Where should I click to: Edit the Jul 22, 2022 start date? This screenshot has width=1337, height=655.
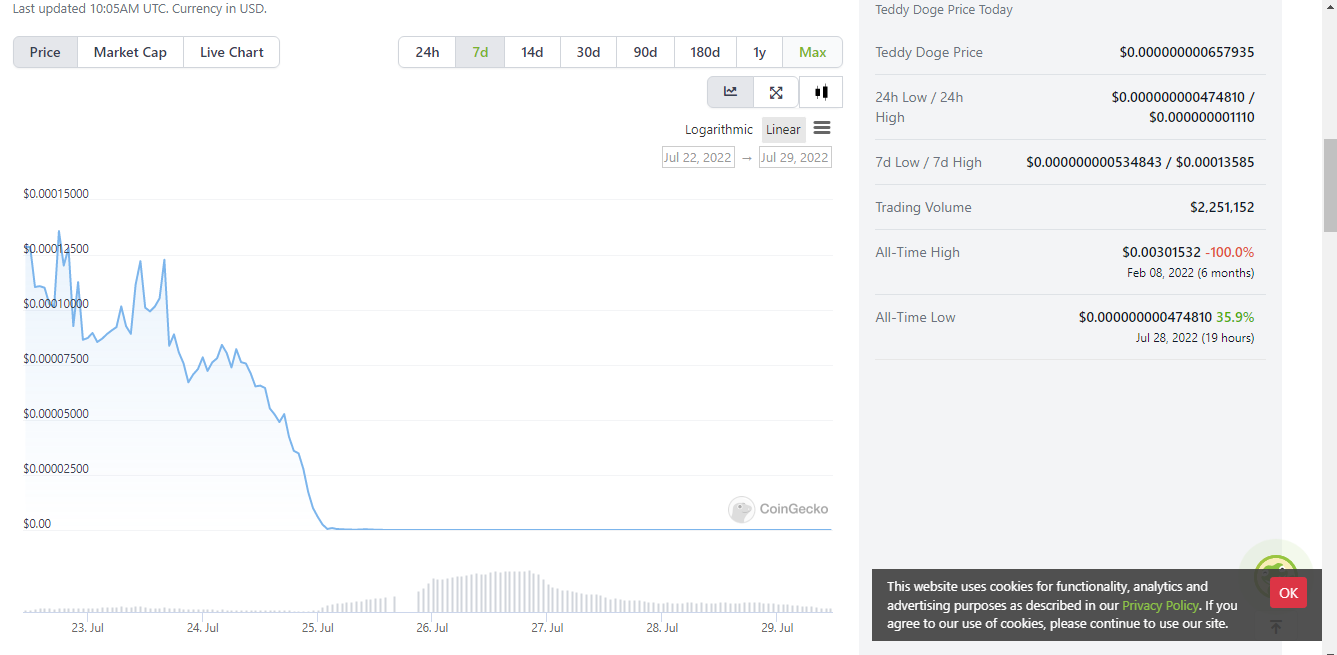point(698,157)
